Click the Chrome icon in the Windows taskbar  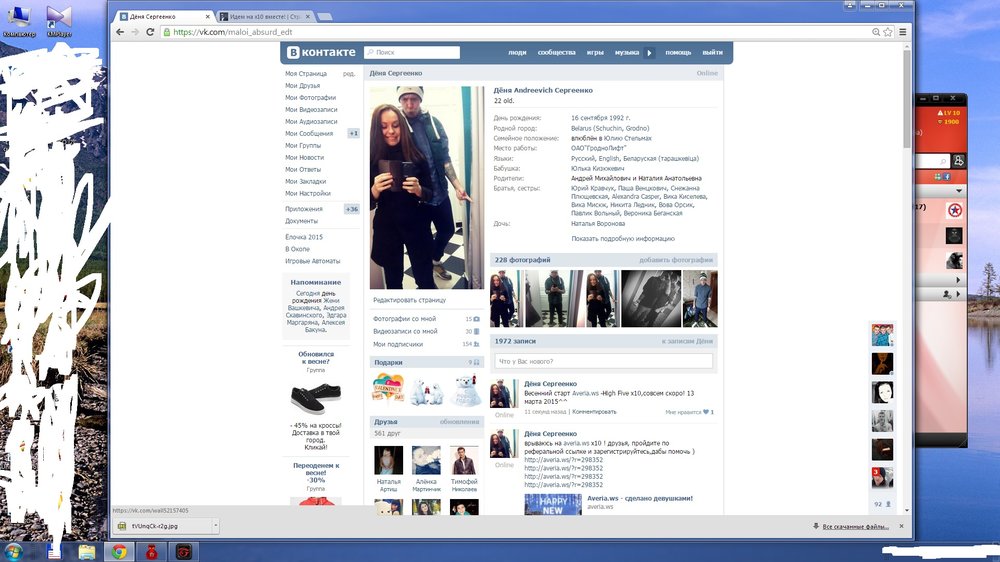point(119,551)
